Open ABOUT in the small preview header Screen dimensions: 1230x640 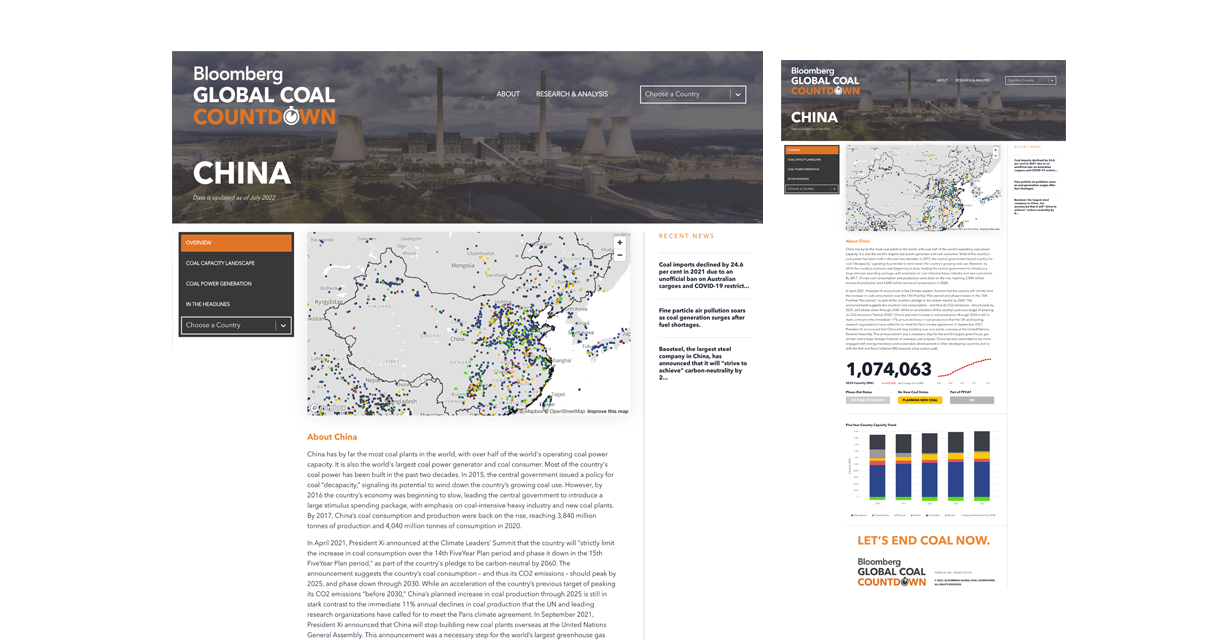pyautogui.click(x=942, y=80)
